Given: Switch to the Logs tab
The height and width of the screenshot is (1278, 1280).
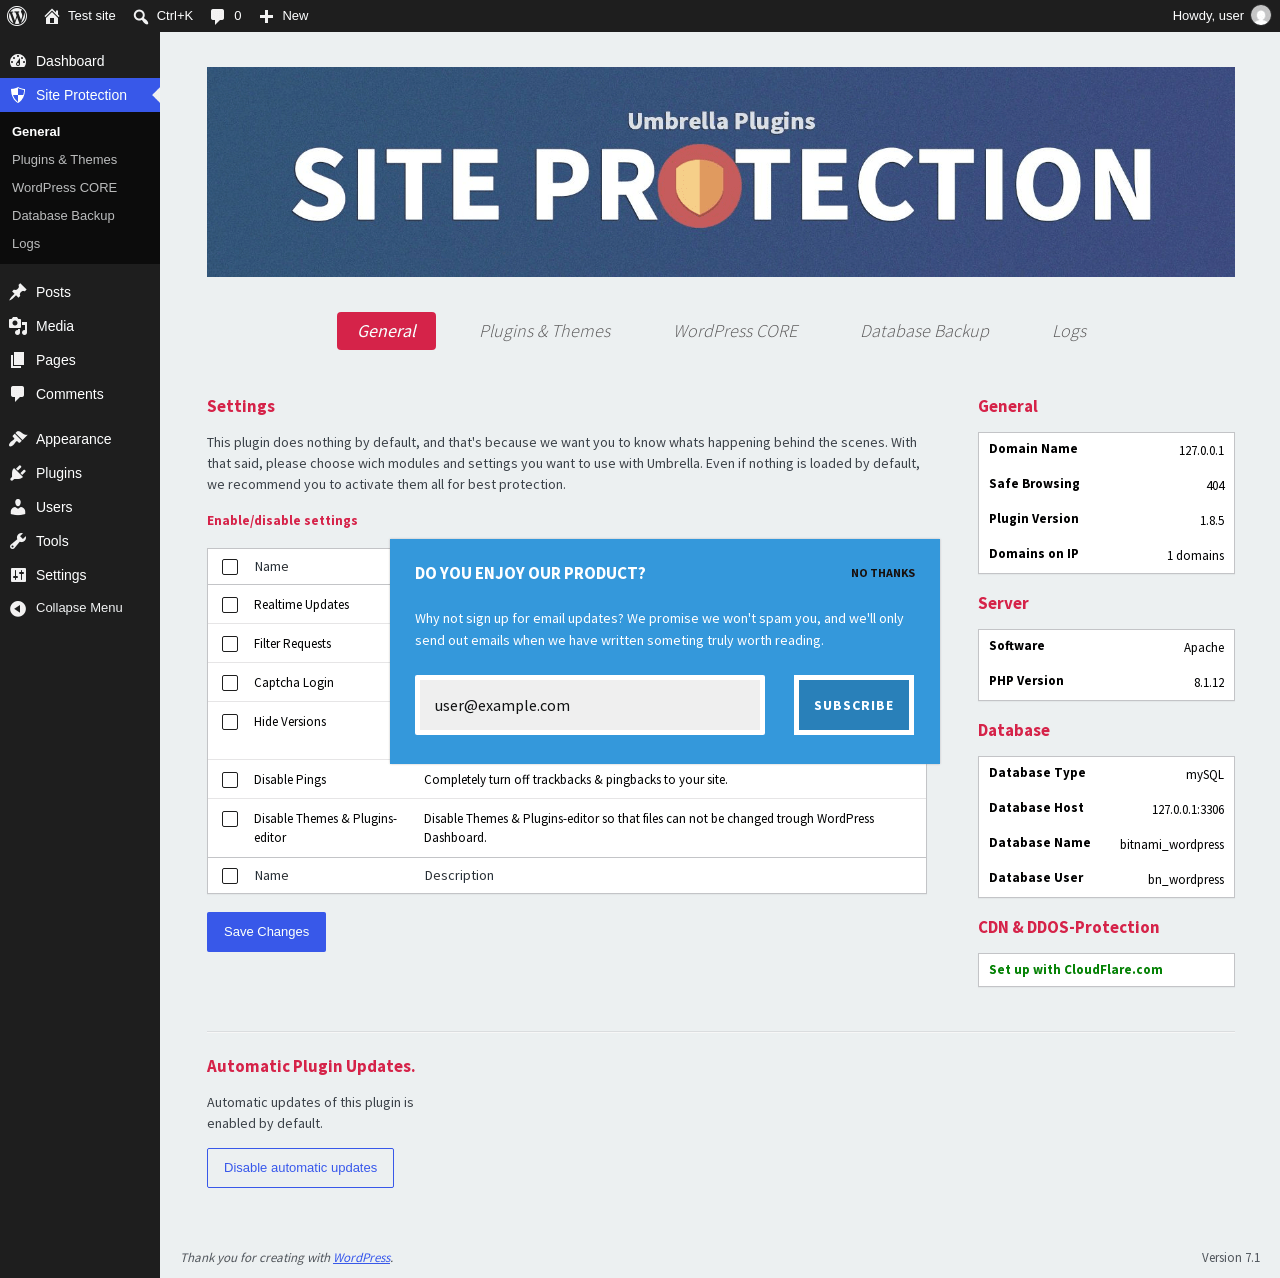Looking at the screenshot, I should (x=1069, y=331).
